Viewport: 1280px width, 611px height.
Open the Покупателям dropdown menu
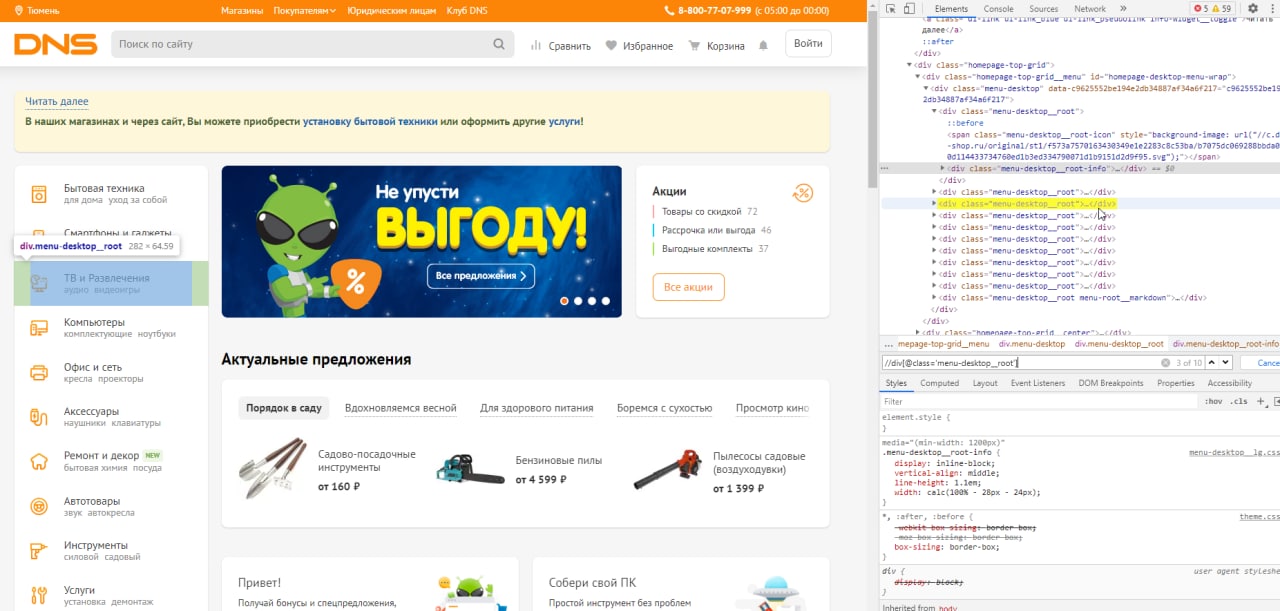pyautogui.click(x=305, y=11)
